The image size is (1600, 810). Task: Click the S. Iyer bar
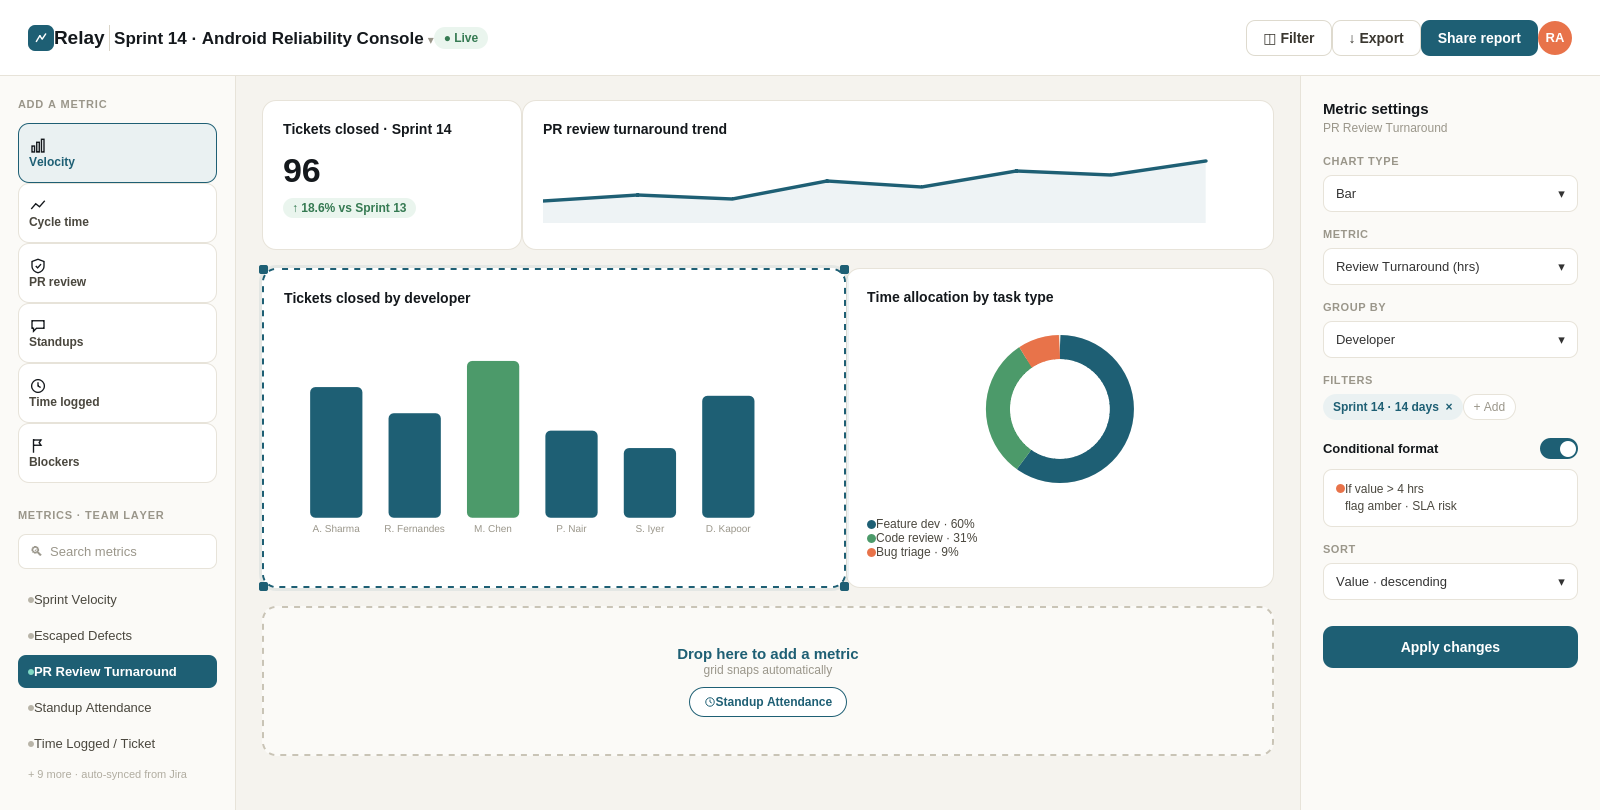(650, 483)
